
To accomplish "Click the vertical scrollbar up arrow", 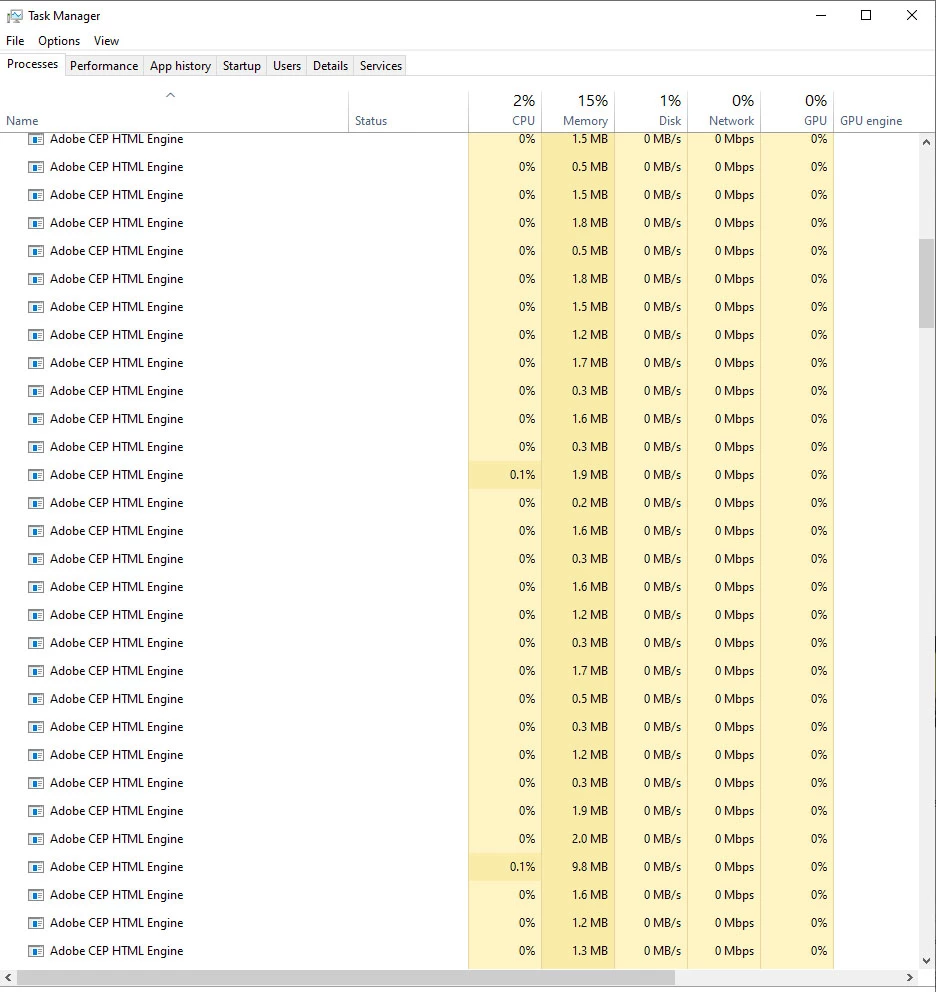I will pos(927,142).
